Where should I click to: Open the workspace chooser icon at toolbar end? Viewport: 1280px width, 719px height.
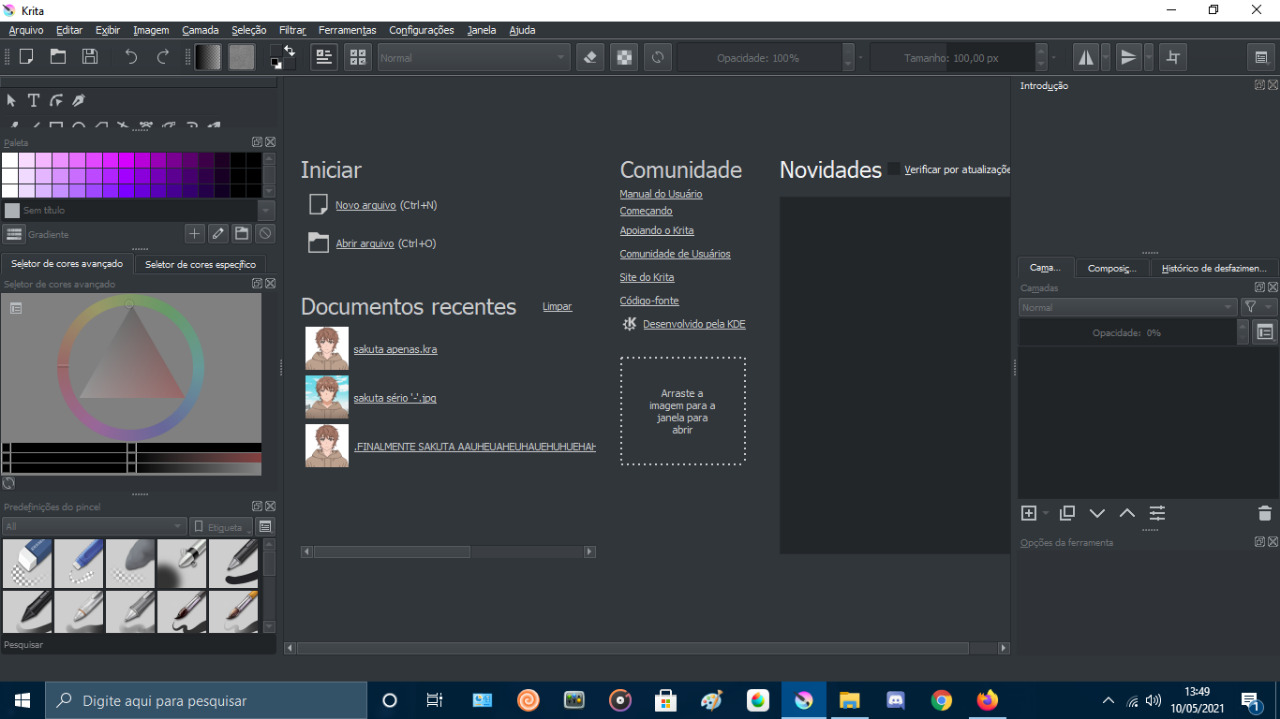(x=1261, y=57)
